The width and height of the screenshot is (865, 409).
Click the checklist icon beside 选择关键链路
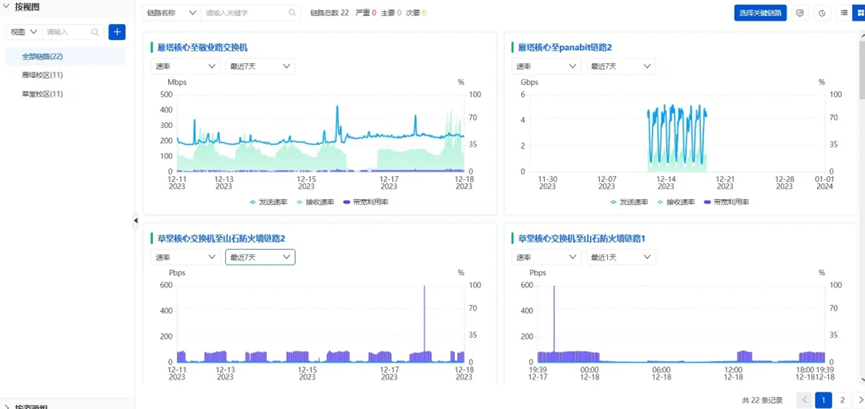point(800,13)
